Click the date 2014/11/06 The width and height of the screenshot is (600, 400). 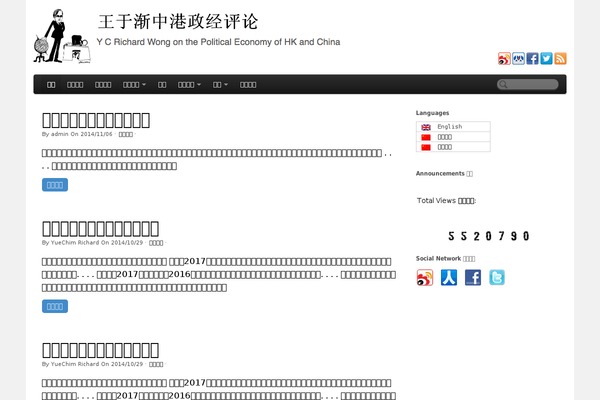click(x=96, y=134)
